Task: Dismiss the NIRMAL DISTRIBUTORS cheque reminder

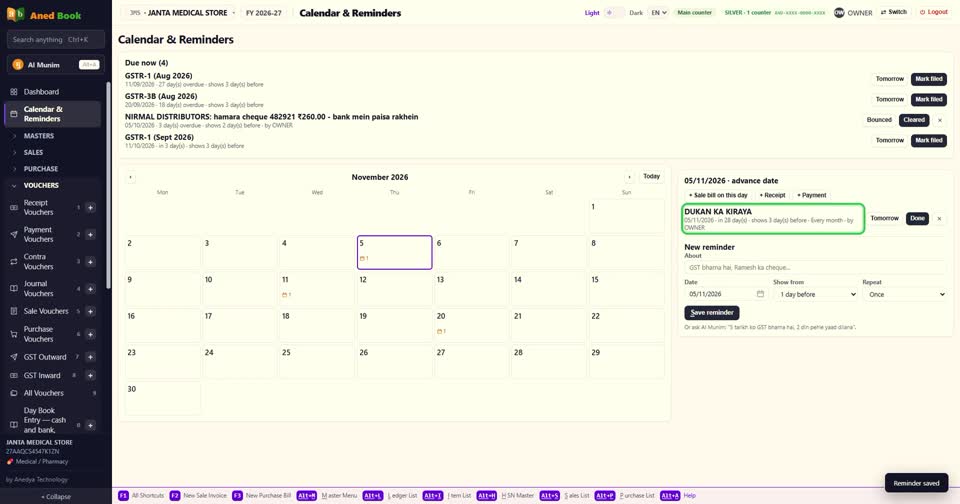Action: click(940, 120)
